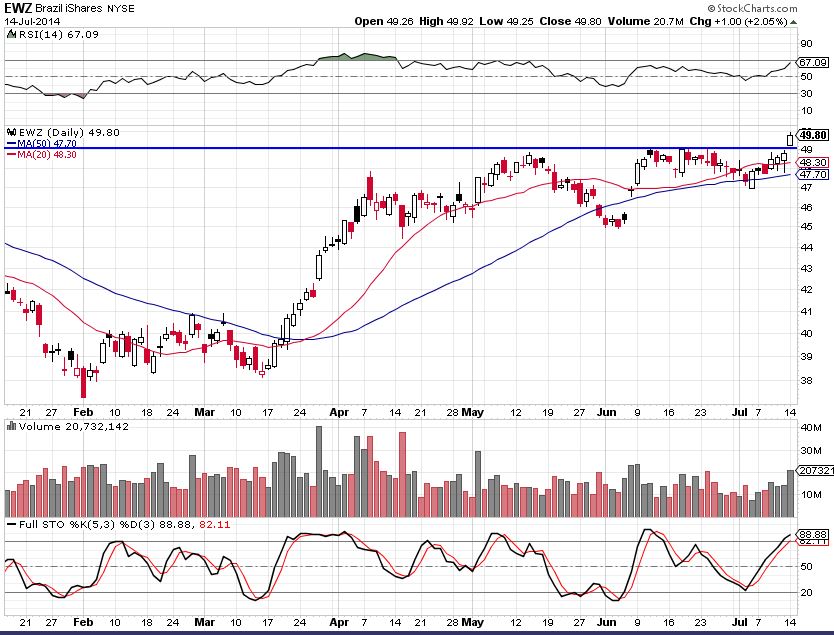Viewport: 834px width, 635px height.
Task: Click the 47.70 moving average price tag
Action: point(813,174)
